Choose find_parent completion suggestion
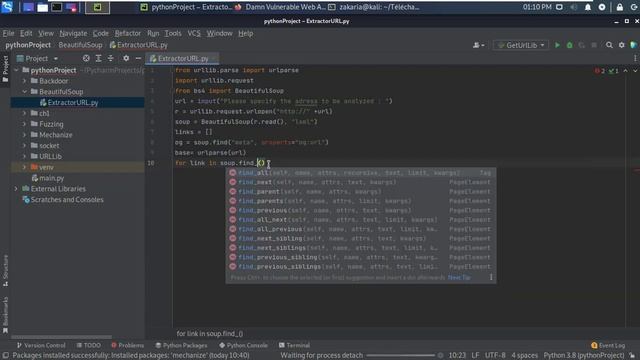640x360 pixels. [x=361, y=191]
